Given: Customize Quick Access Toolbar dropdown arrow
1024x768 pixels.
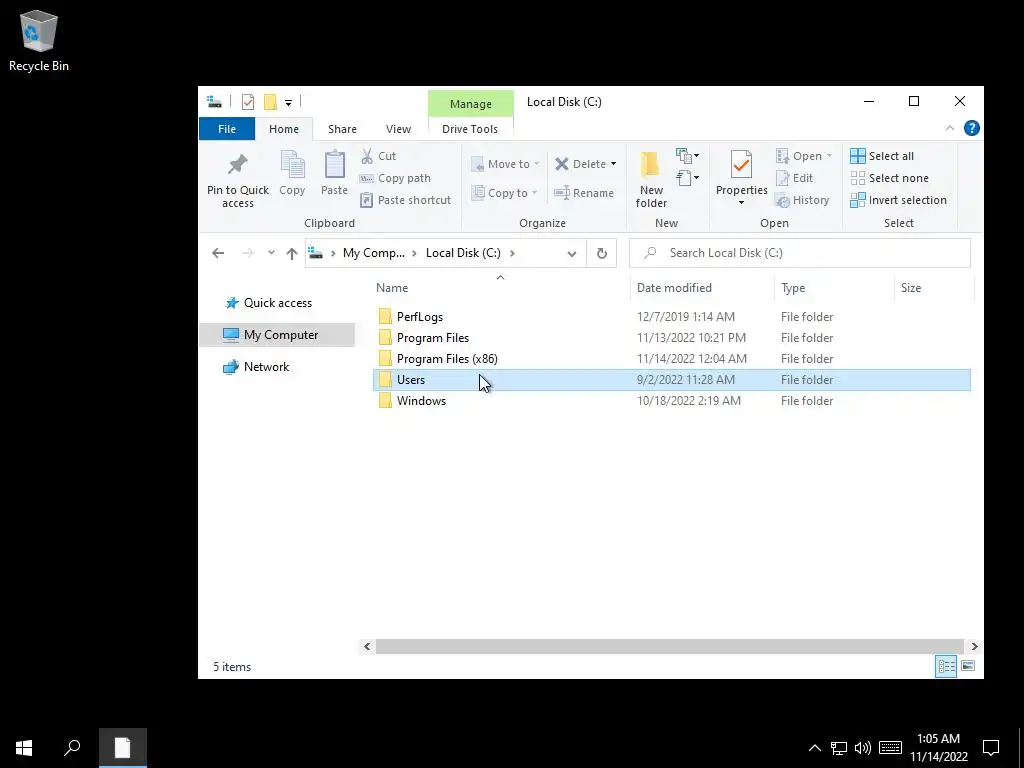Looking at the screenshot, I should tap(288, 102).
